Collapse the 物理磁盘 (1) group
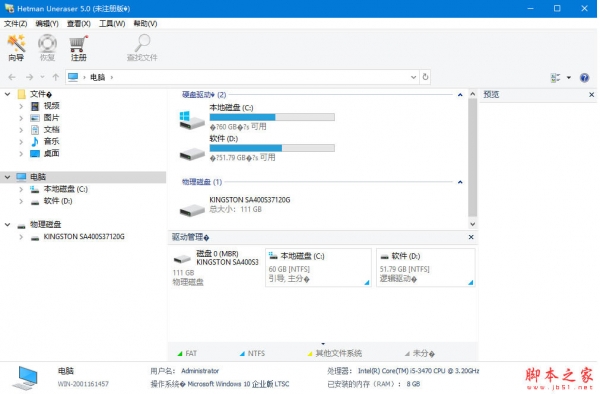Image resolution: width=600 pixels, height=394 pixels. pyautogui.click(x=460, y=182)
